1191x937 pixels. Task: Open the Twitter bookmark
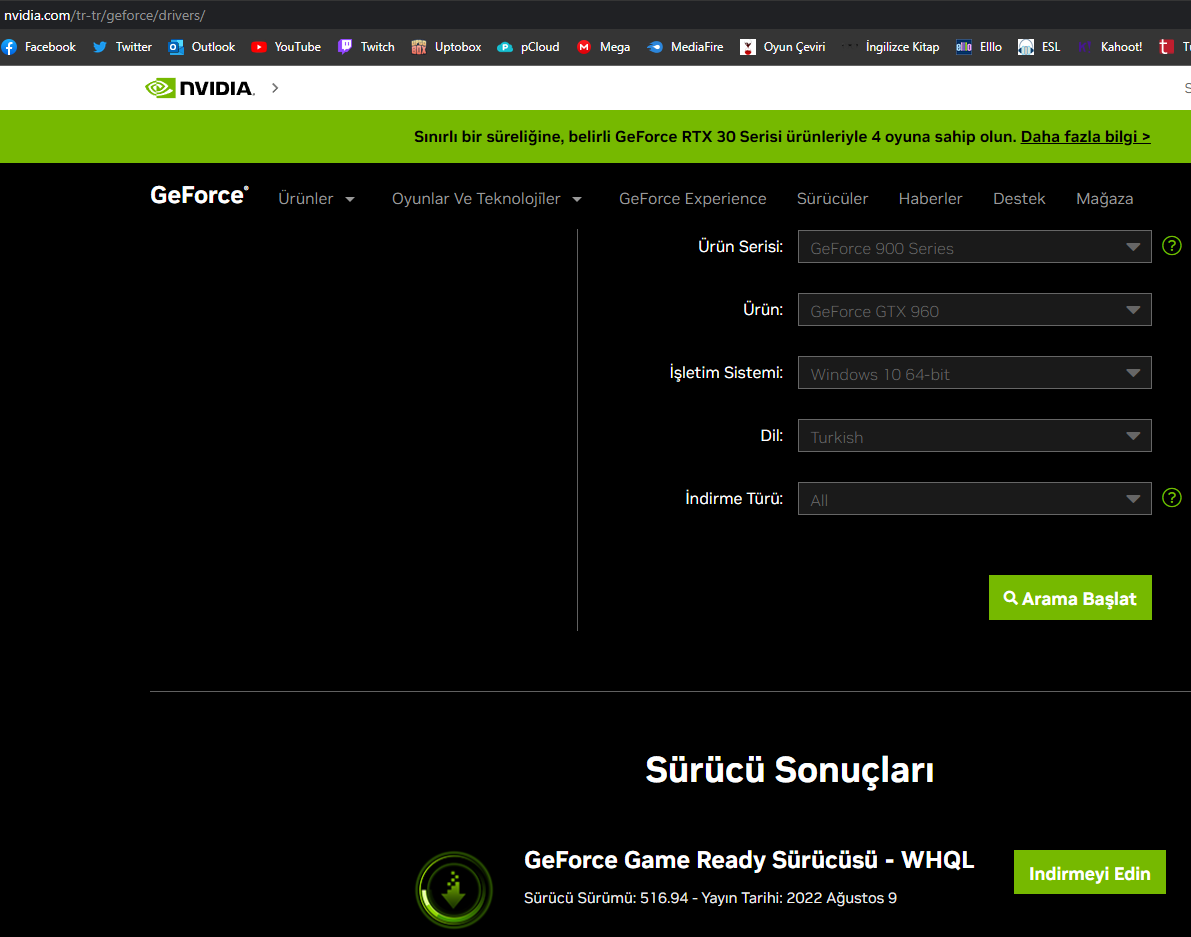122,47
